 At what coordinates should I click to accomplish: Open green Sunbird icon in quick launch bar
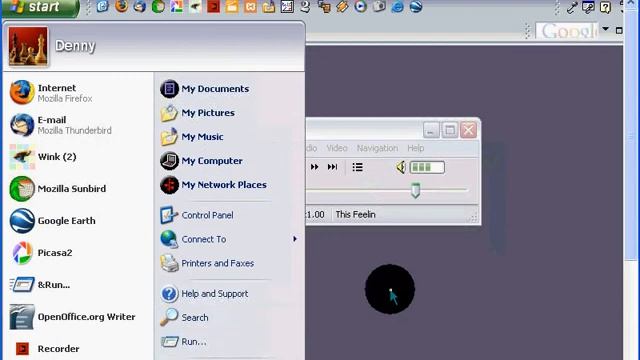click(158, 6)
